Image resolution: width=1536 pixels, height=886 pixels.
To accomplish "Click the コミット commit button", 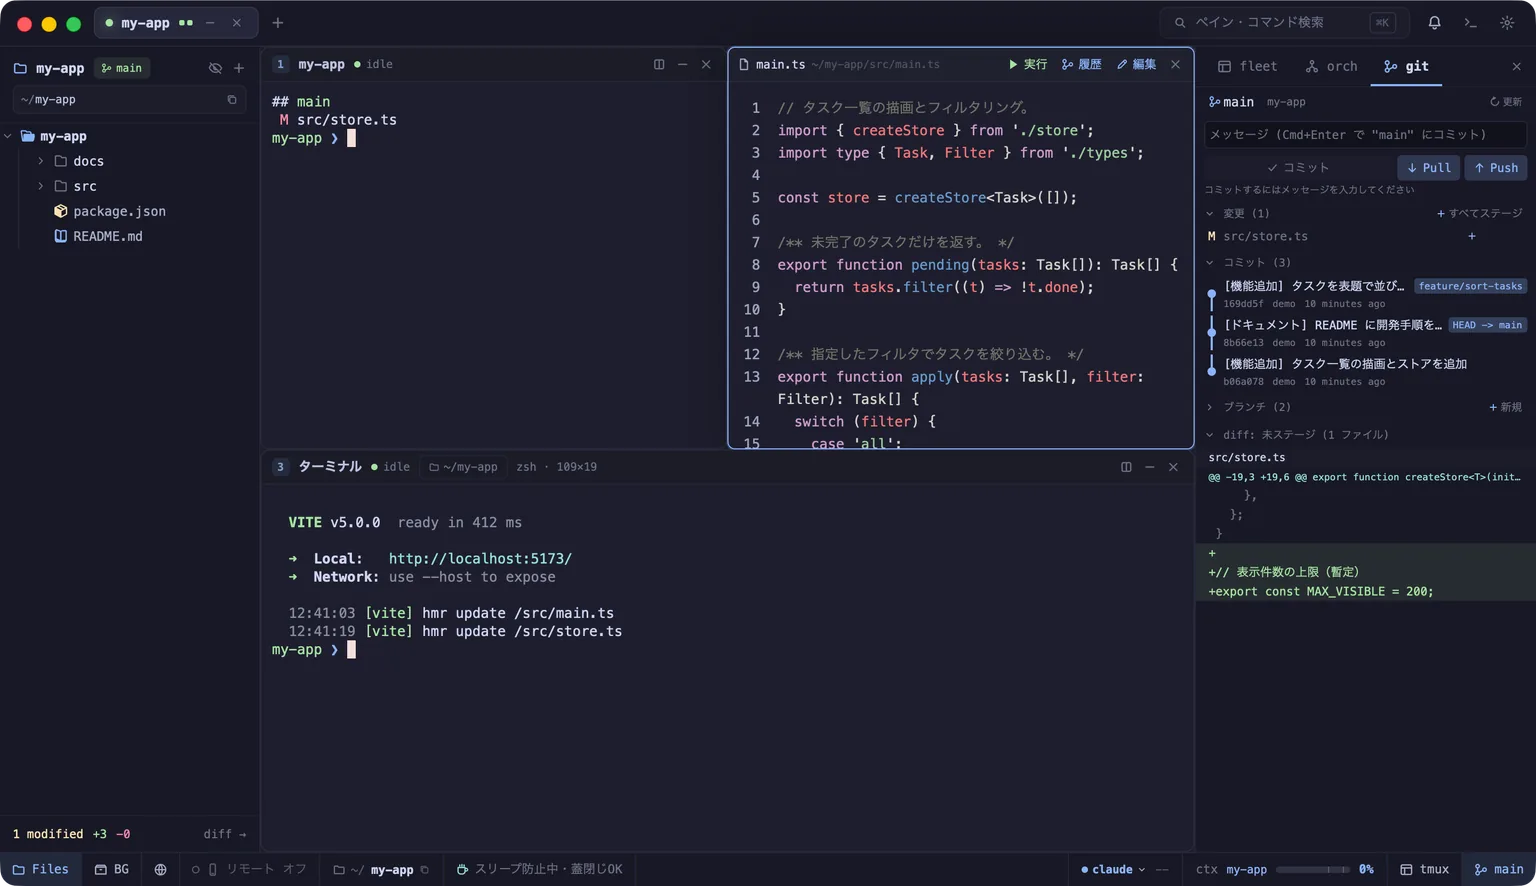I will pos(1298,168).
